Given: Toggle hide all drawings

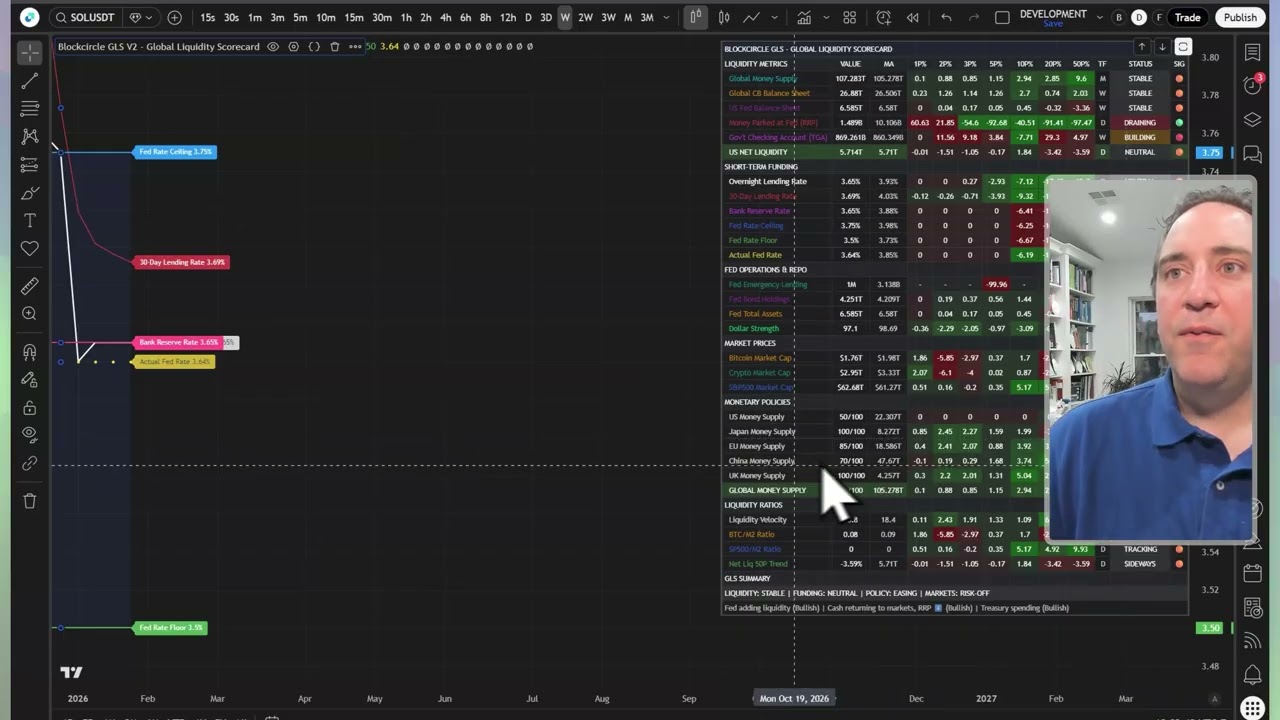Looking at the screenshot, I should click(x=30, y=435).
